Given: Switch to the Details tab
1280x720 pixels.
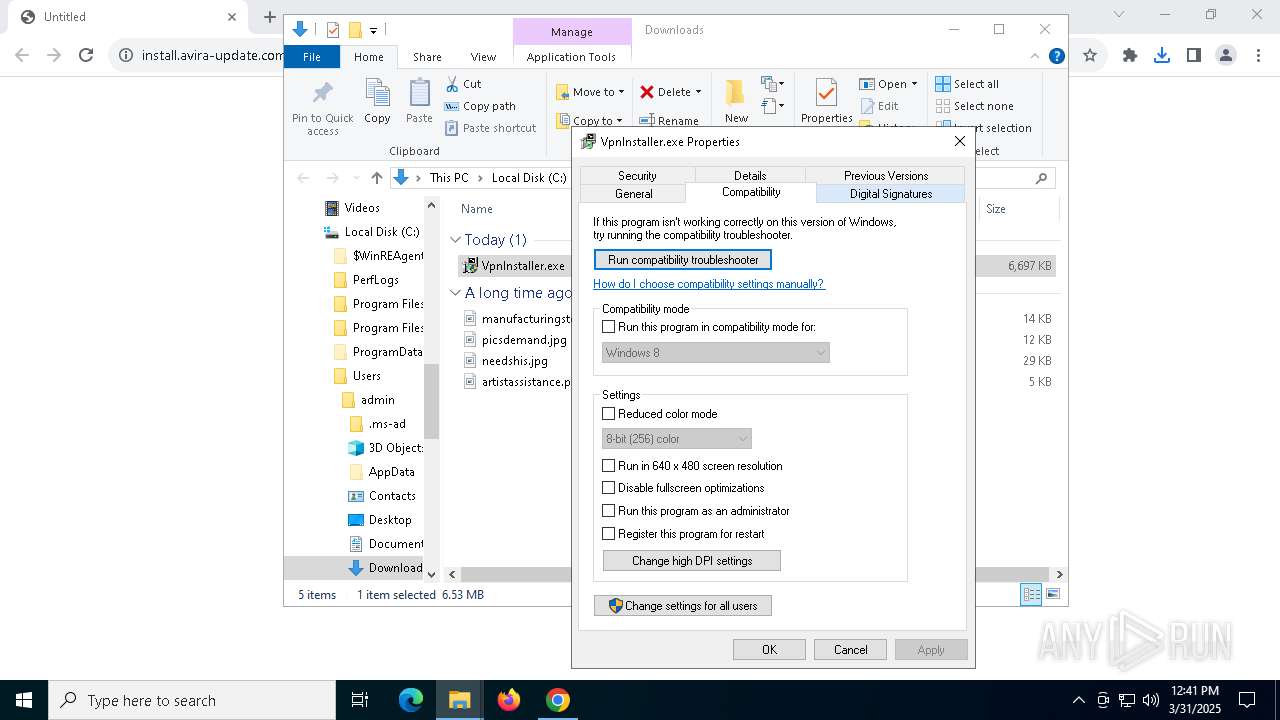Looking at the screenshot, I should click(x=750, y=175).
